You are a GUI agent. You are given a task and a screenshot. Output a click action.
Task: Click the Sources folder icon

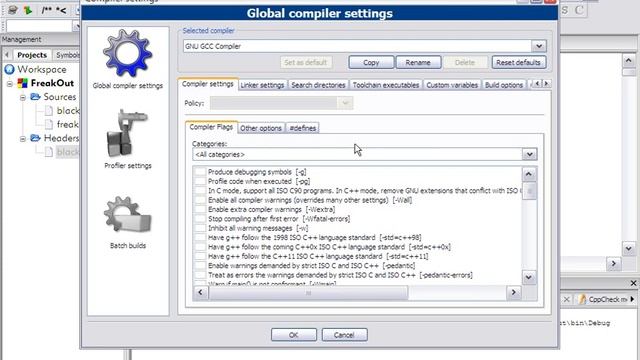coord(36,97)
